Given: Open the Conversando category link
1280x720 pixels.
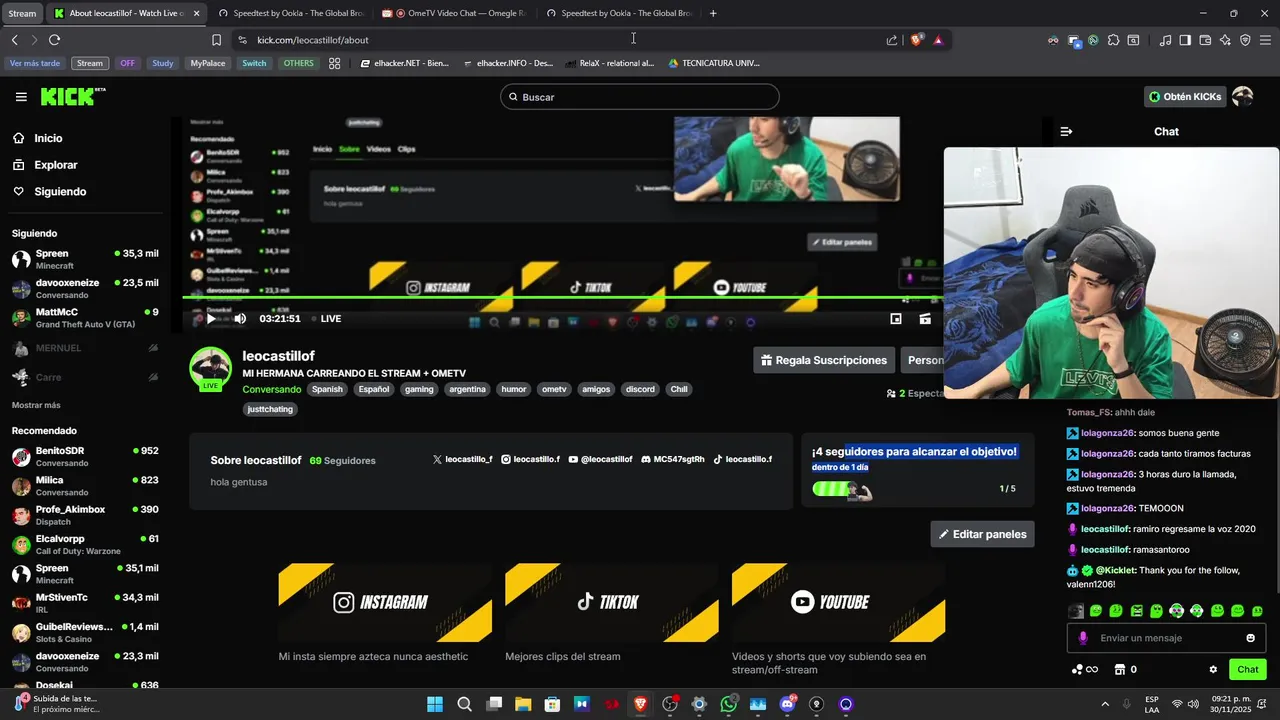Looking at the screenshot, I should [272, 389].
